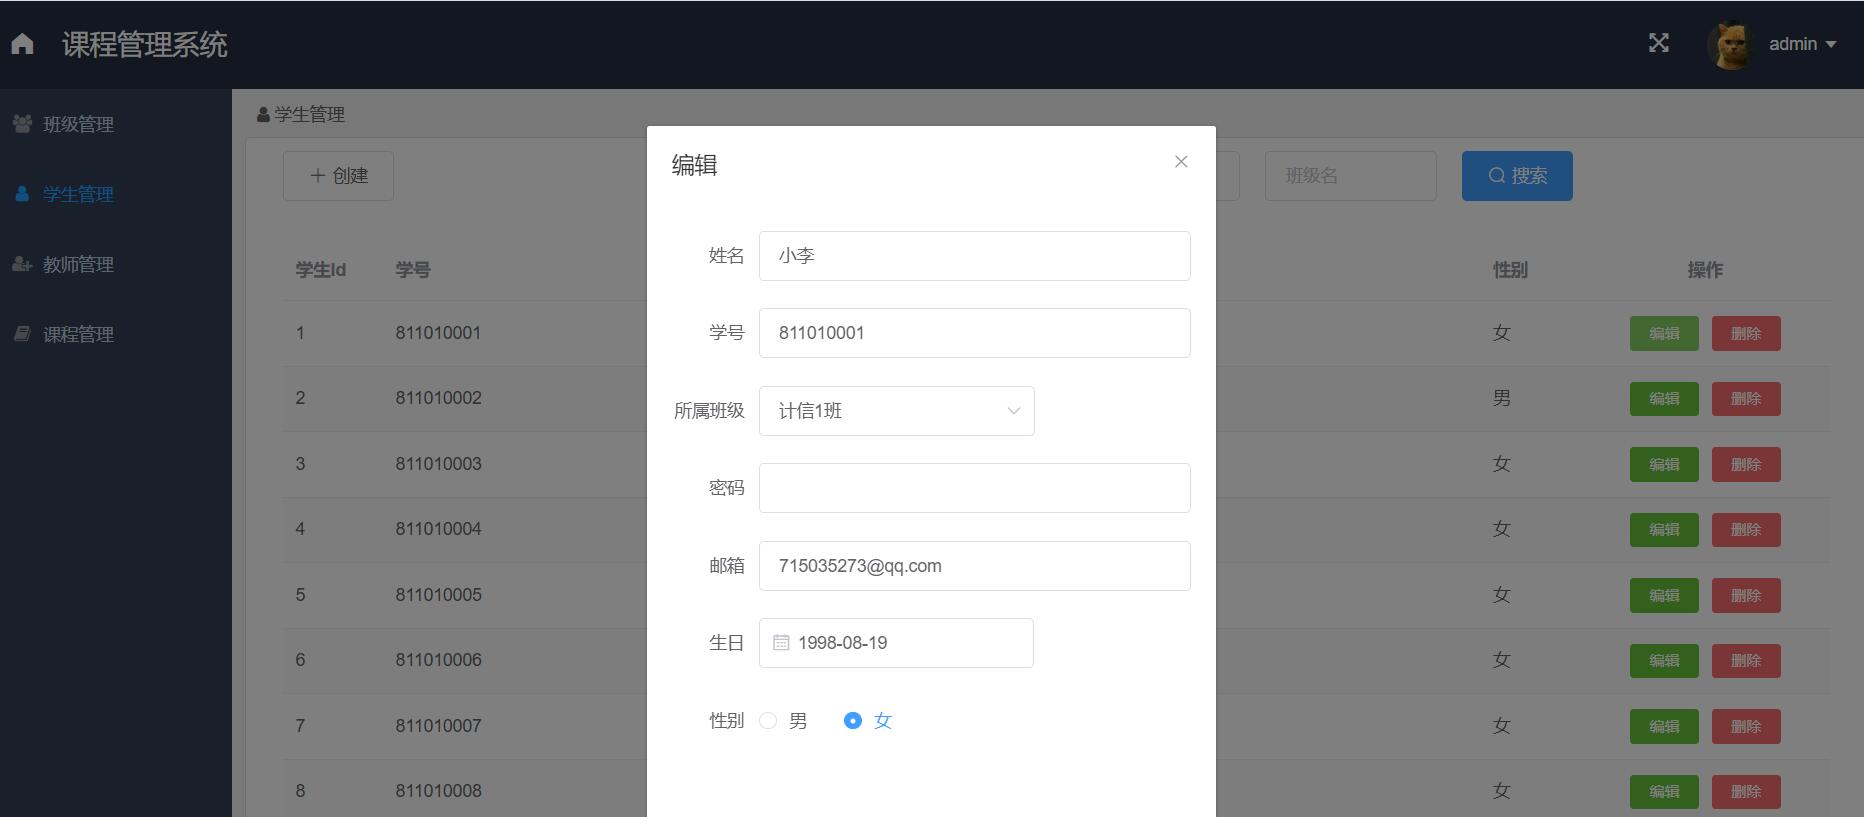Click the 班级管理 group icon

(22, 123)
